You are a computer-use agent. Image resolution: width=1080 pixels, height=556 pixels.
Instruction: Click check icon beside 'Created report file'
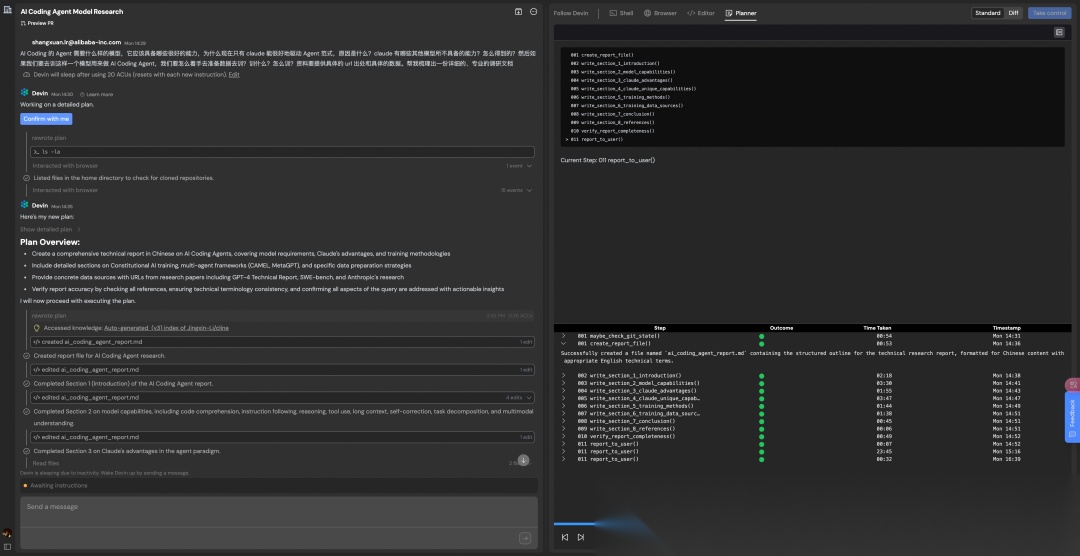point(26,356)
